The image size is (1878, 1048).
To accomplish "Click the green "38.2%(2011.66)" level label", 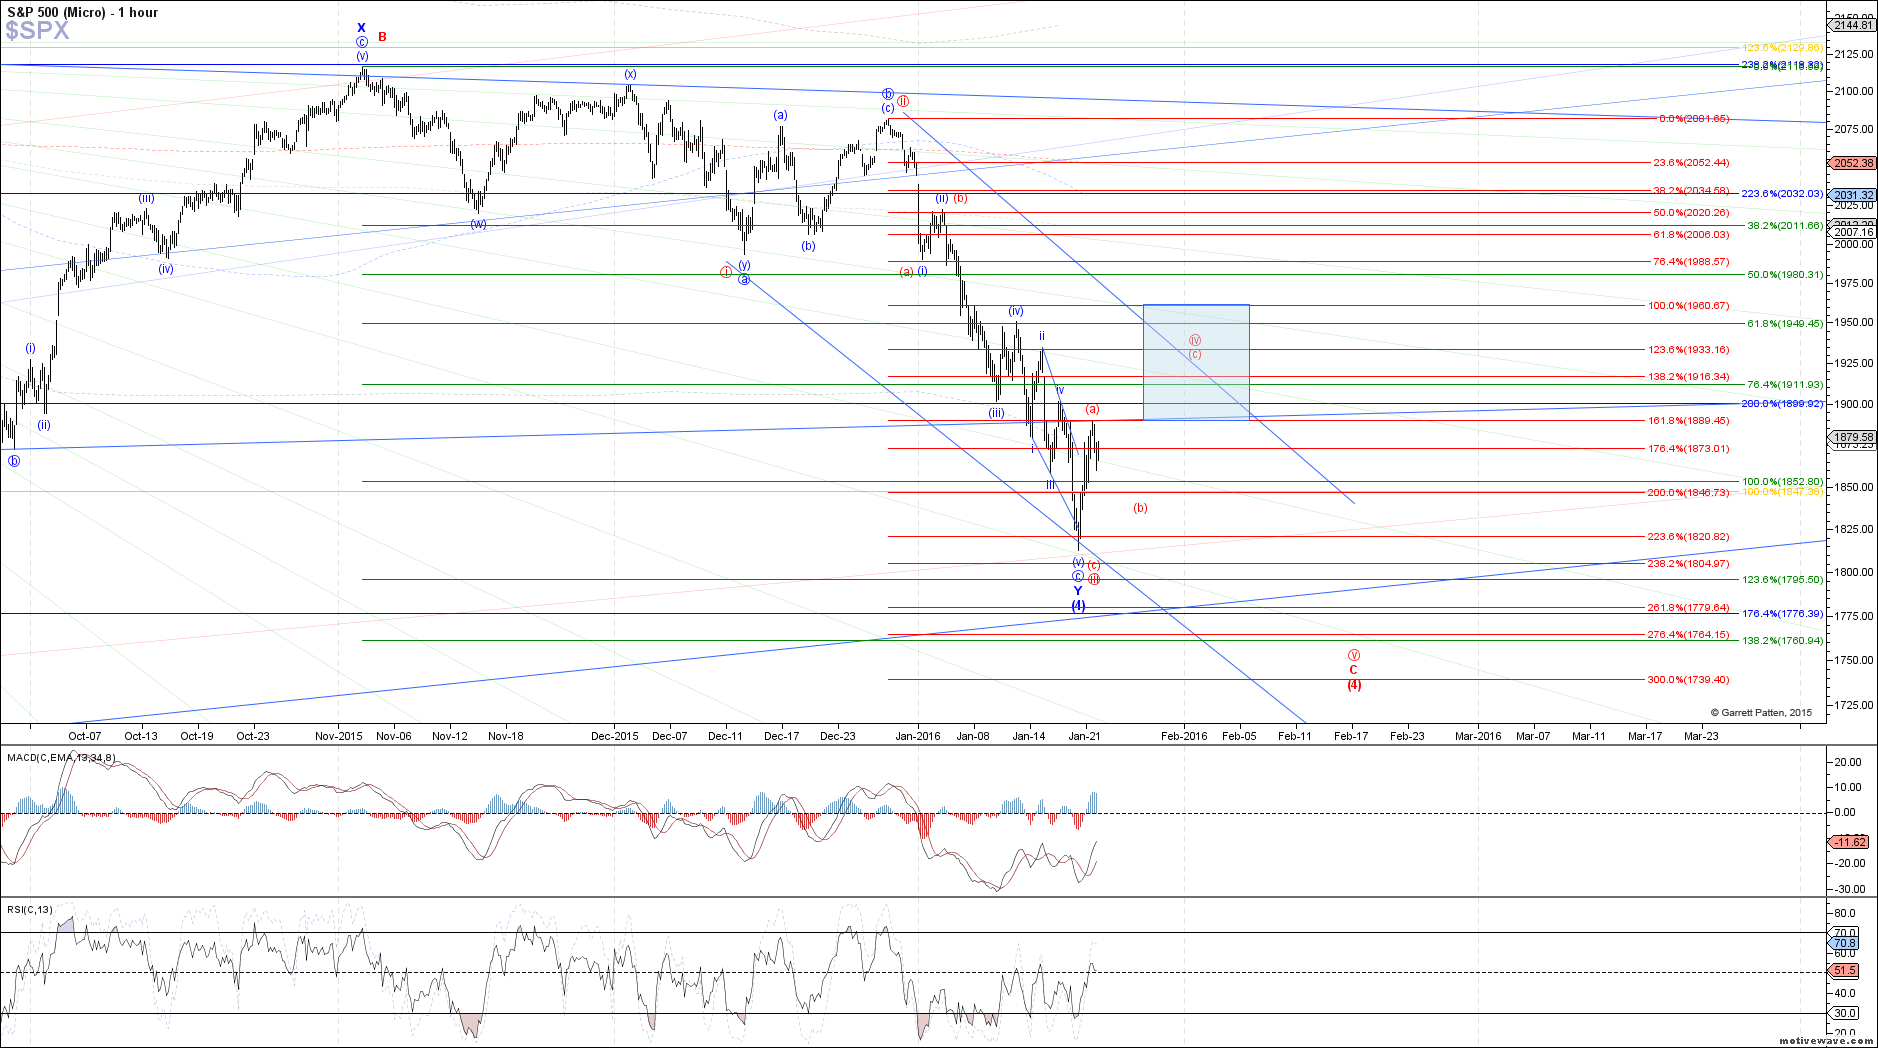I will pyautogui.click(x=1785, y=226).
